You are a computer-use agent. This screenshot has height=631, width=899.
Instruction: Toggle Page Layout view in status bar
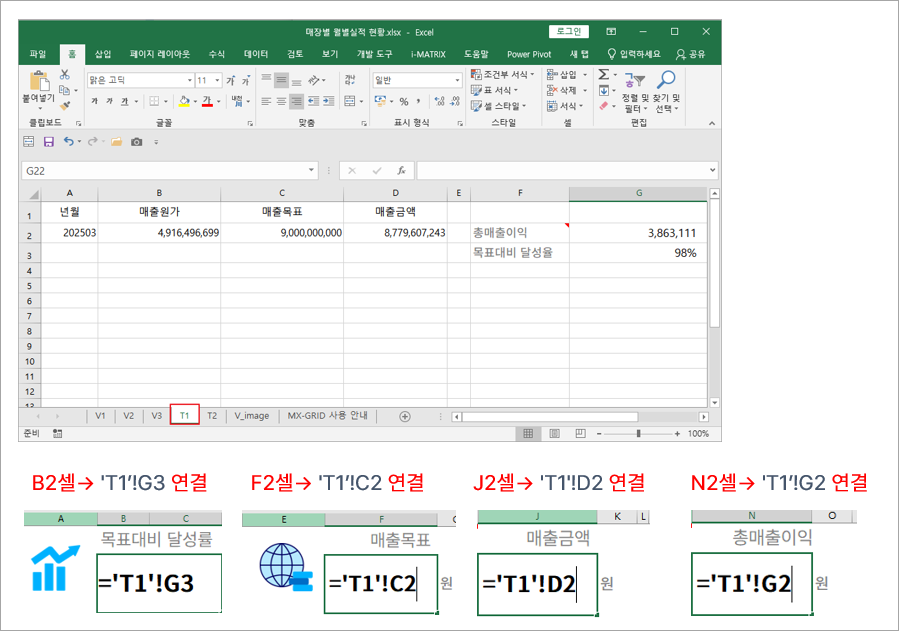click(552, 434)
